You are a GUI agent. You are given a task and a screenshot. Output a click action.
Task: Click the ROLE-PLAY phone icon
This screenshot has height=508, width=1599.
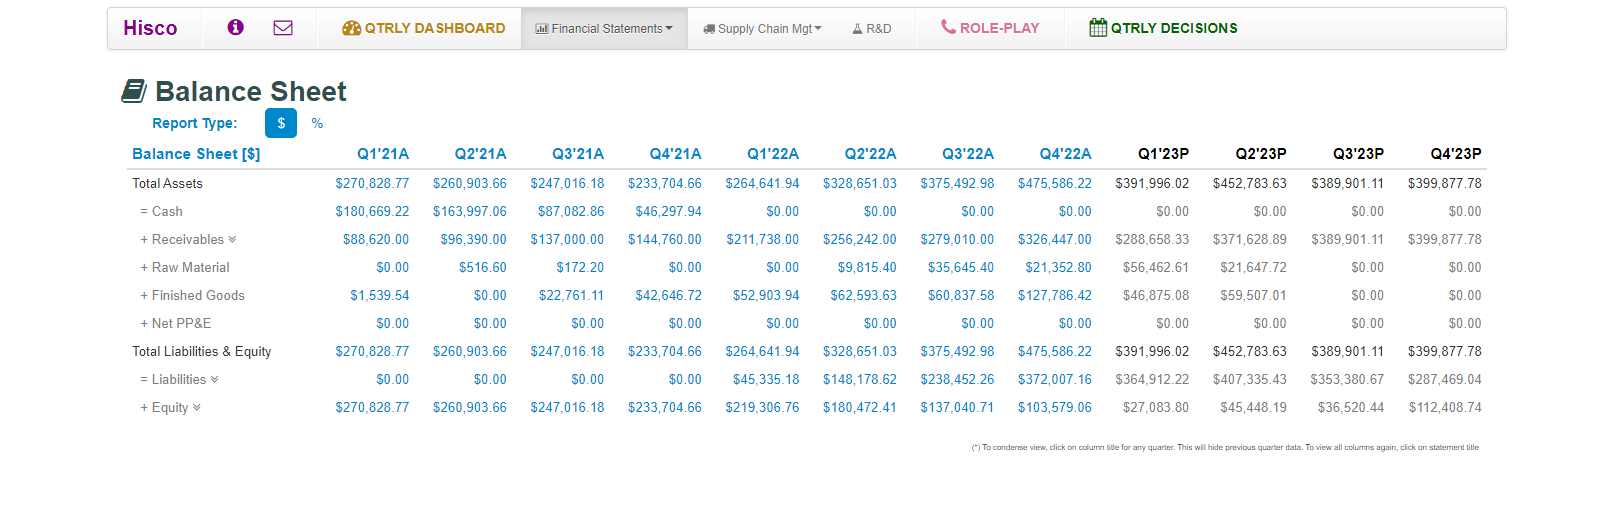point(948,27)
